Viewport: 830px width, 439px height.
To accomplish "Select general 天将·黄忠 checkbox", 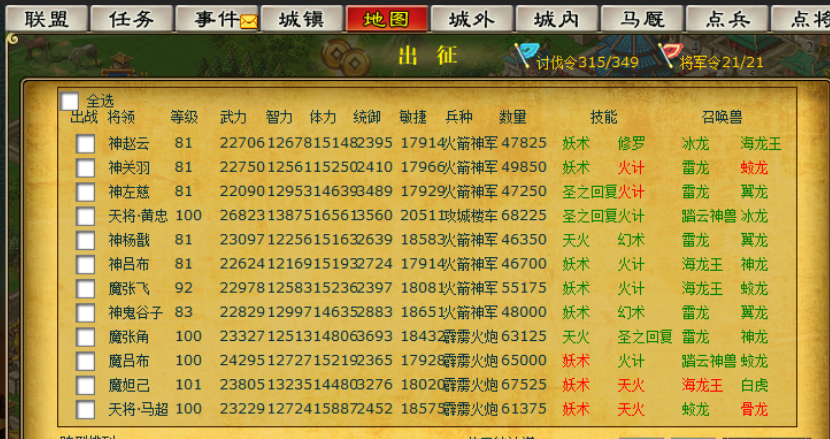I will click(x=86, y=216).
